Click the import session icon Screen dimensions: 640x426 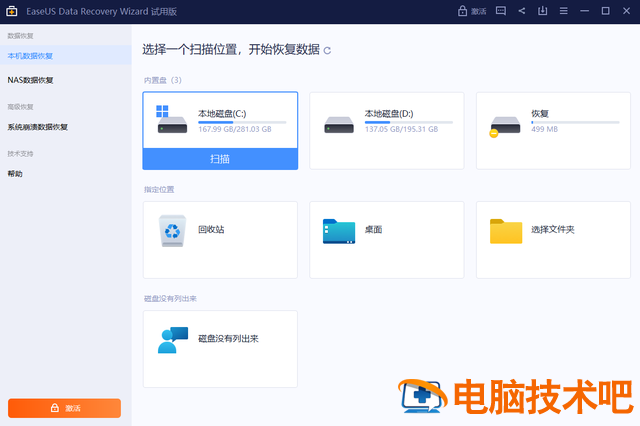point(542,11)
